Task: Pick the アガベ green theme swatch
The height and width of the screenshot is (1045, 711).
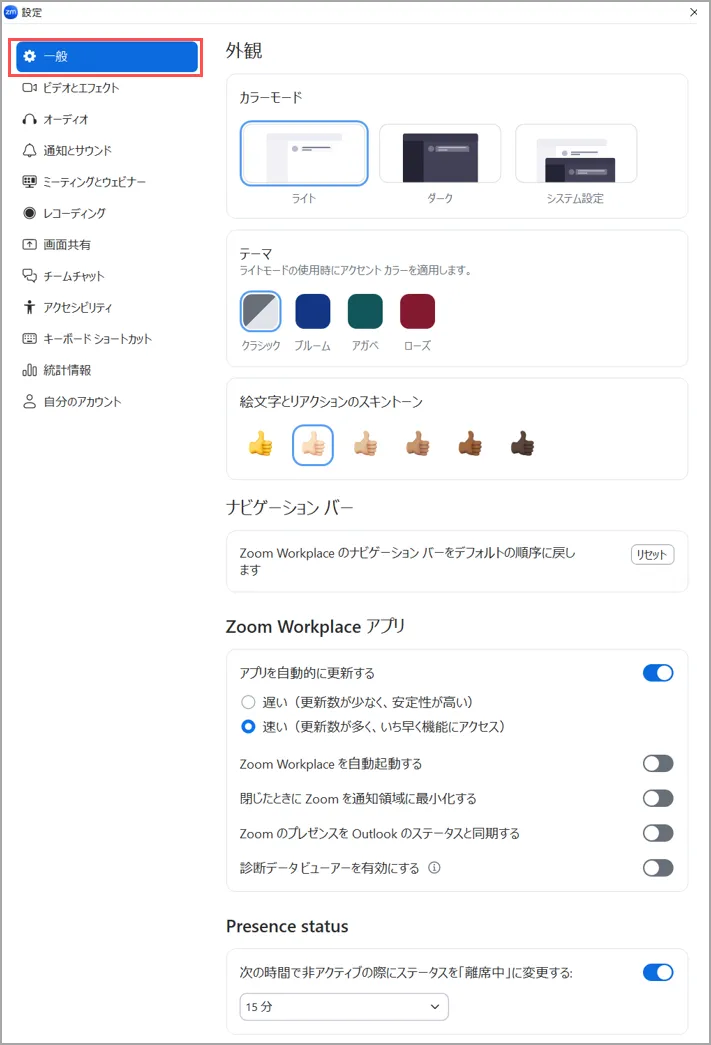Action: 365,311
